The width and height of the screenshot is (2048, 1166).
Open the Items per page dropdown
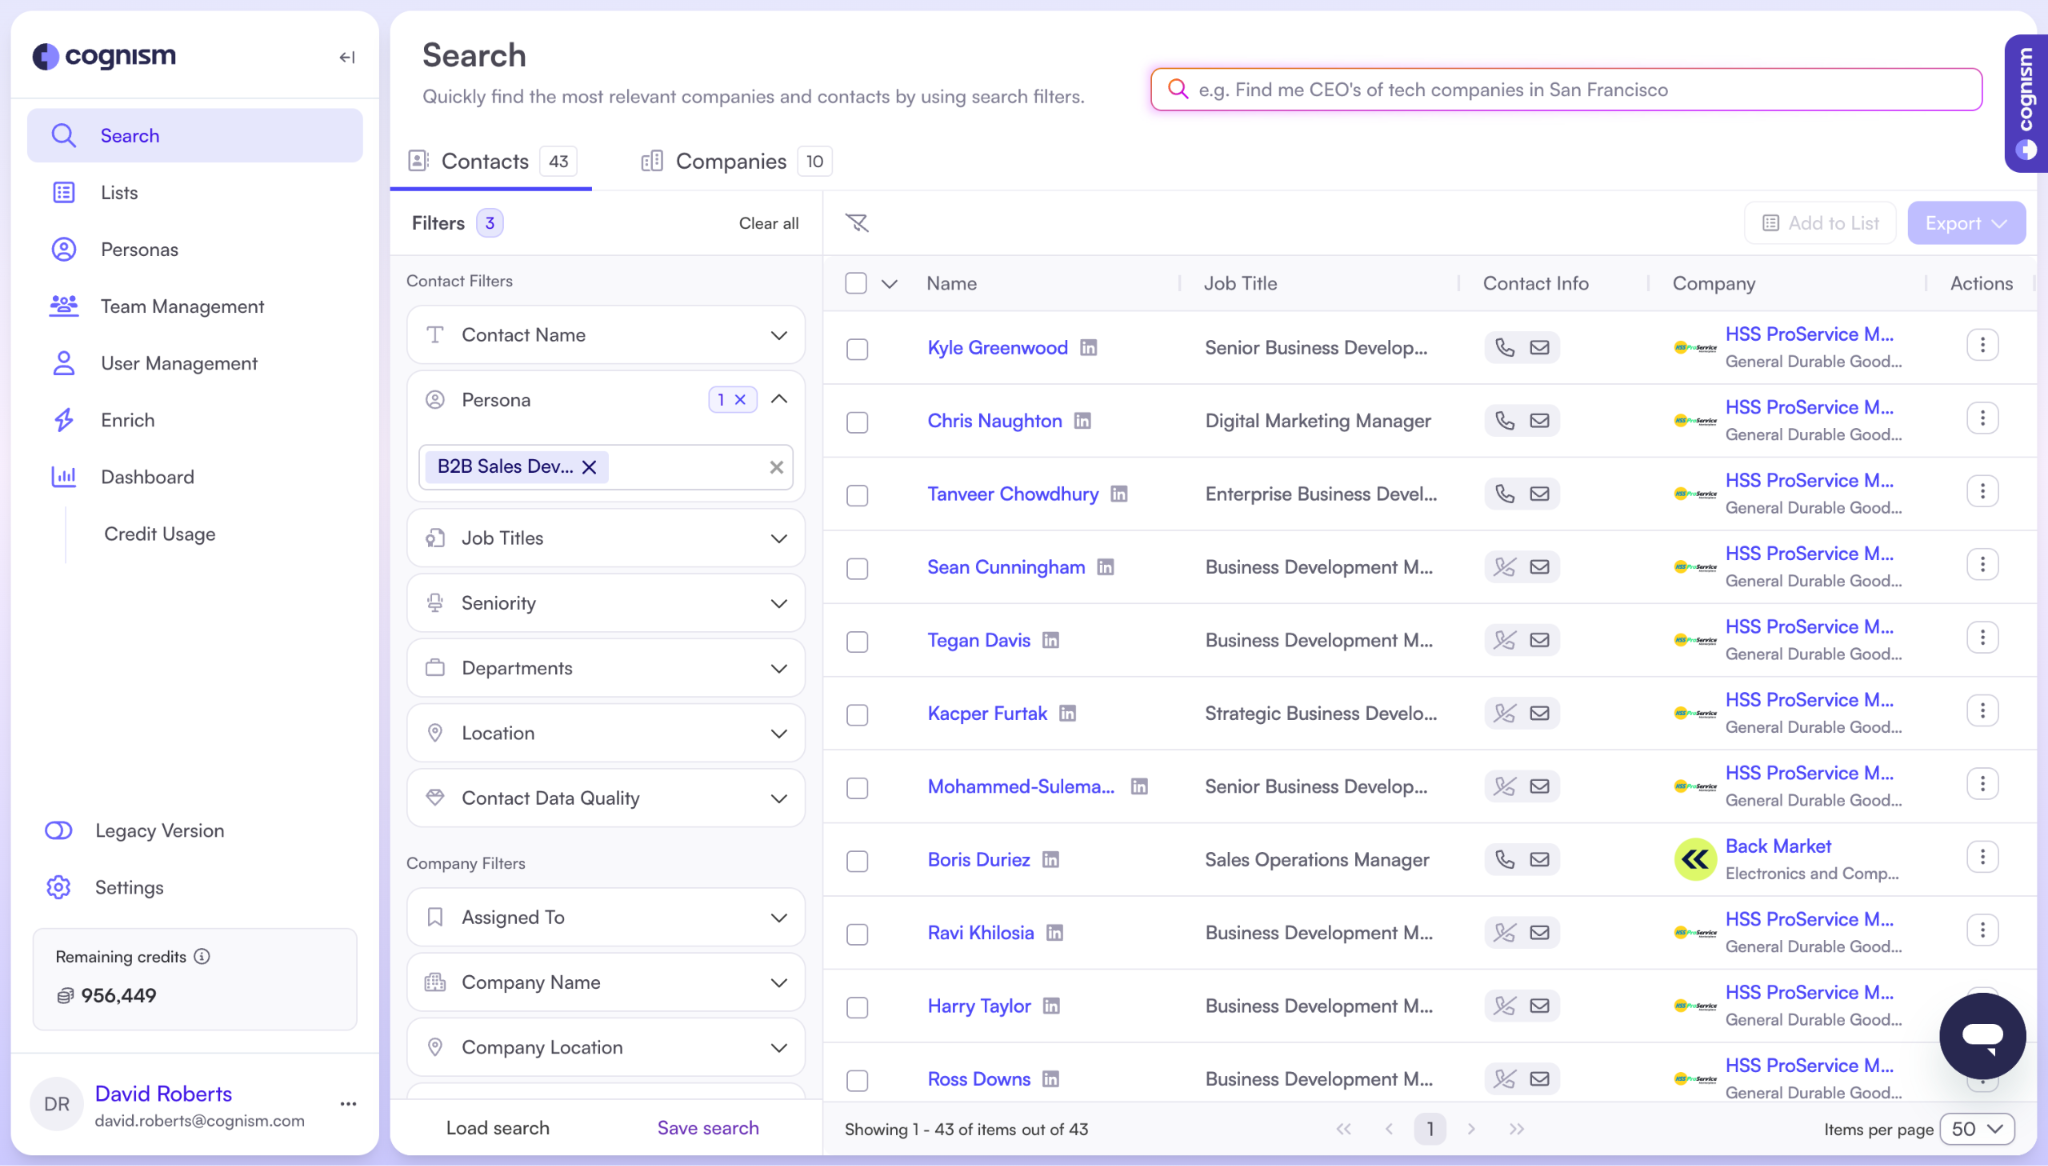[1976, 1129]
